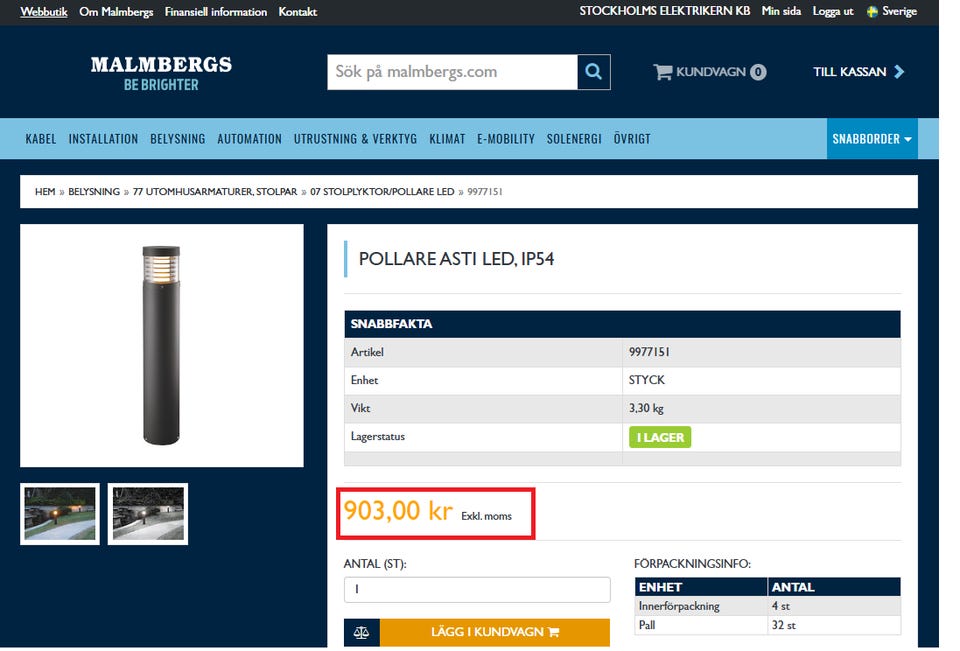
Task: Open Min sida account page
Action: click(x=781, y=11)
